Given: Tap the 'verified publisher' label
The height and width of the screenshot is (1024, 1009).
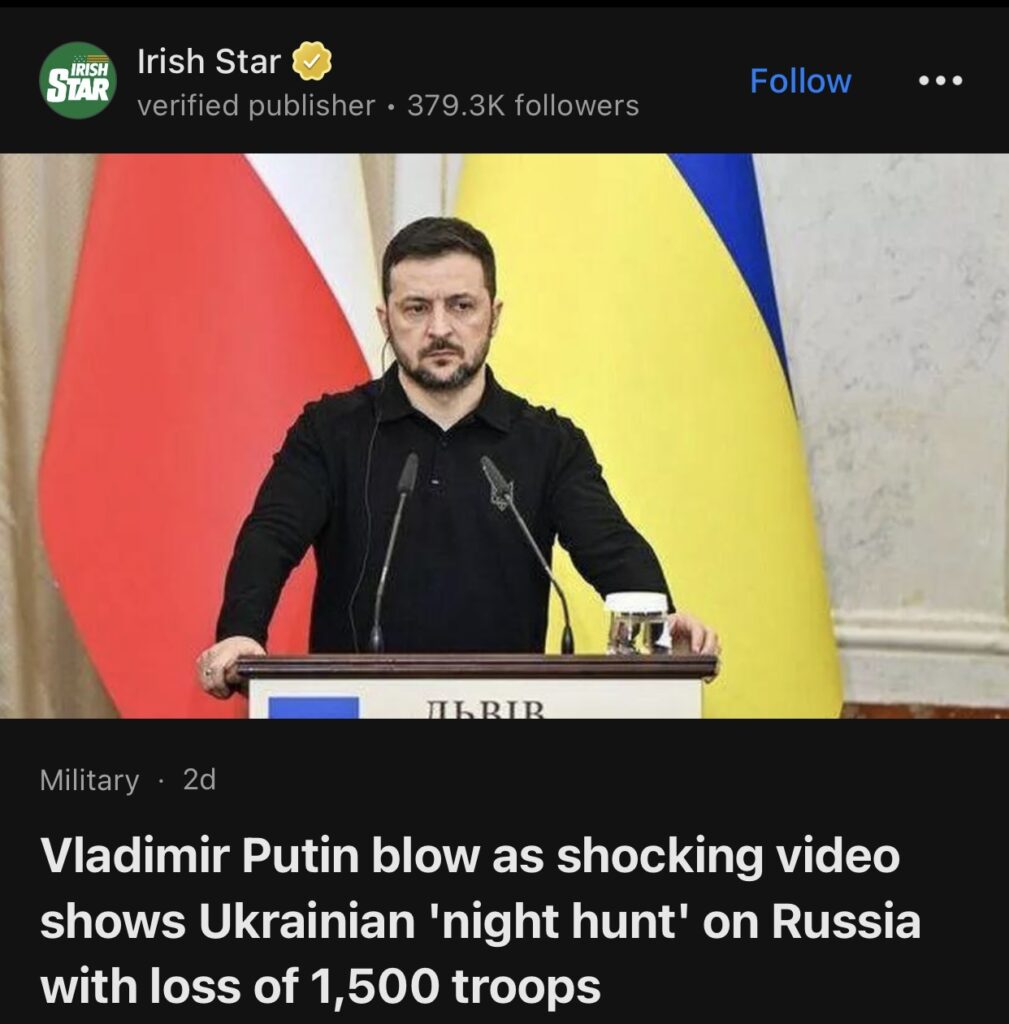Looking at the screenshot, I should tap(256, 106).
